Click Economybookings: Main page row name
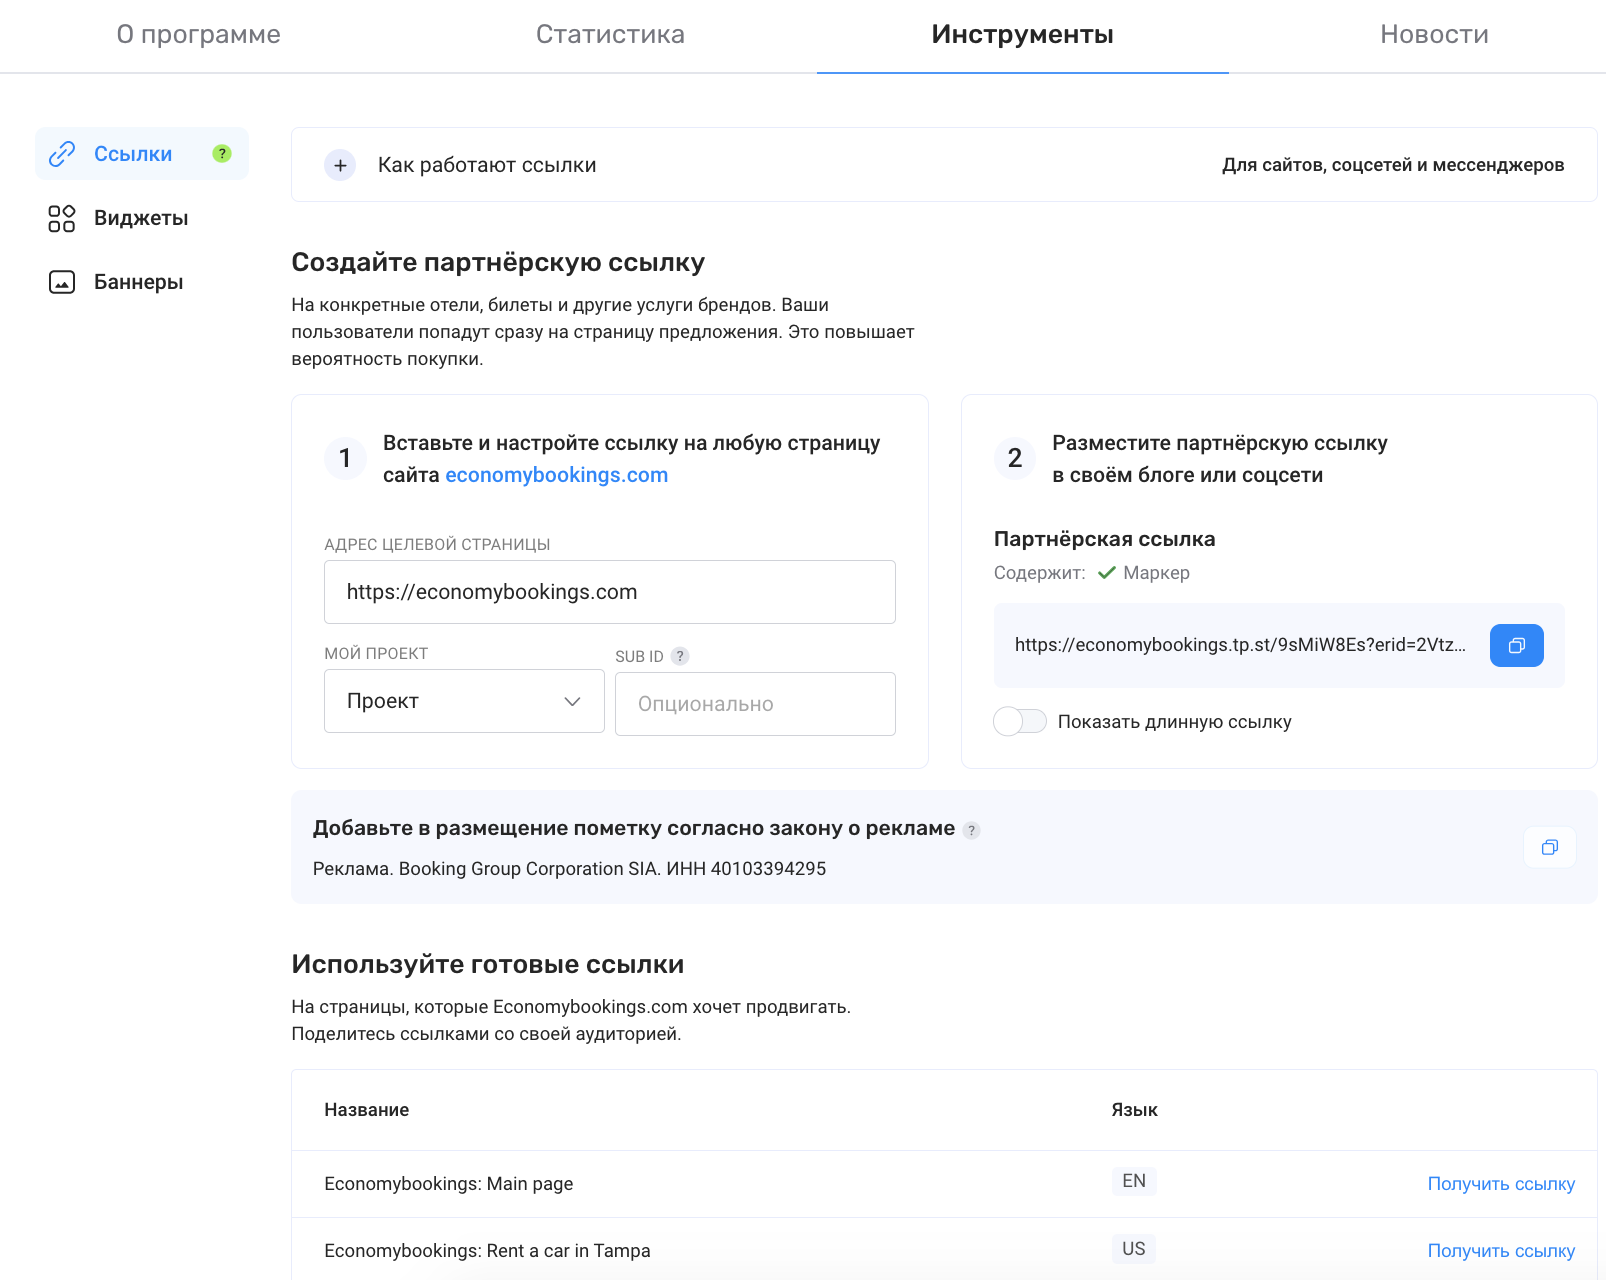Screen dimensions: 1606x1280 (x=448, y=1184)
